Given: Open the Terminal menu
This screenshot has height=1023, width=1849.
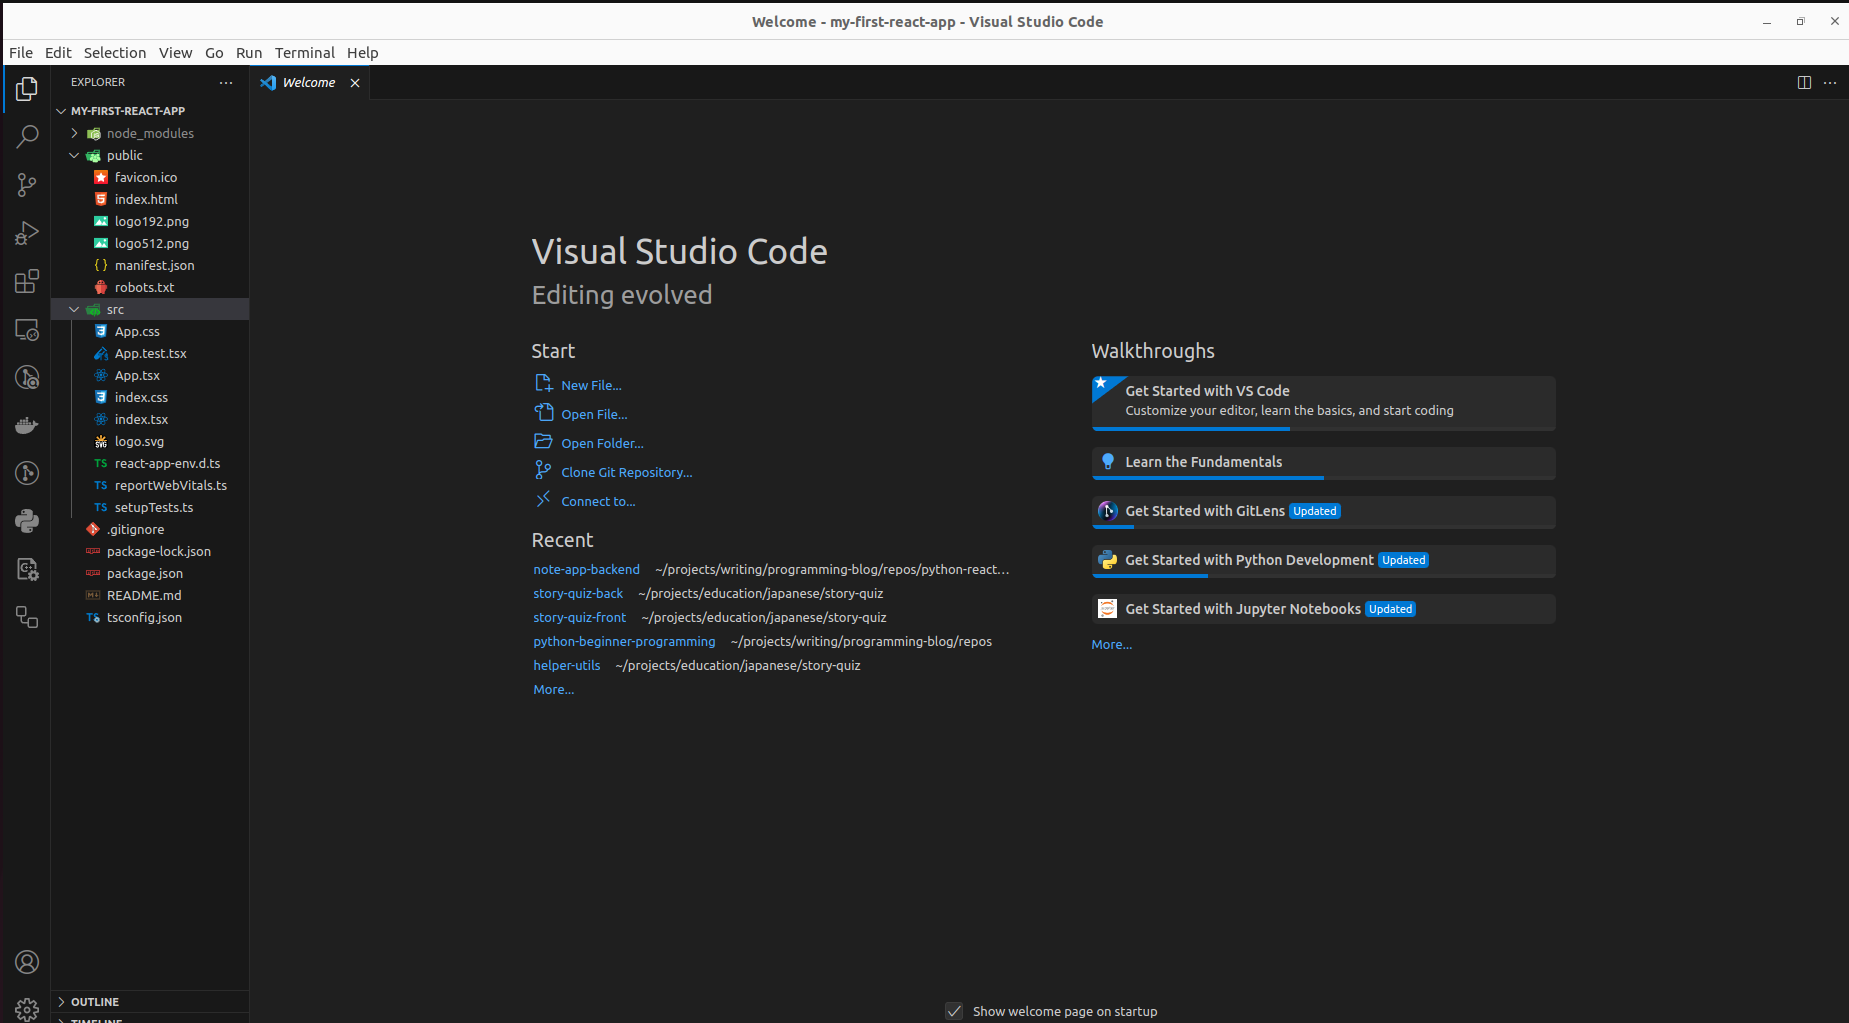Looking at the screenshot, I should click(x=305, y=53).
